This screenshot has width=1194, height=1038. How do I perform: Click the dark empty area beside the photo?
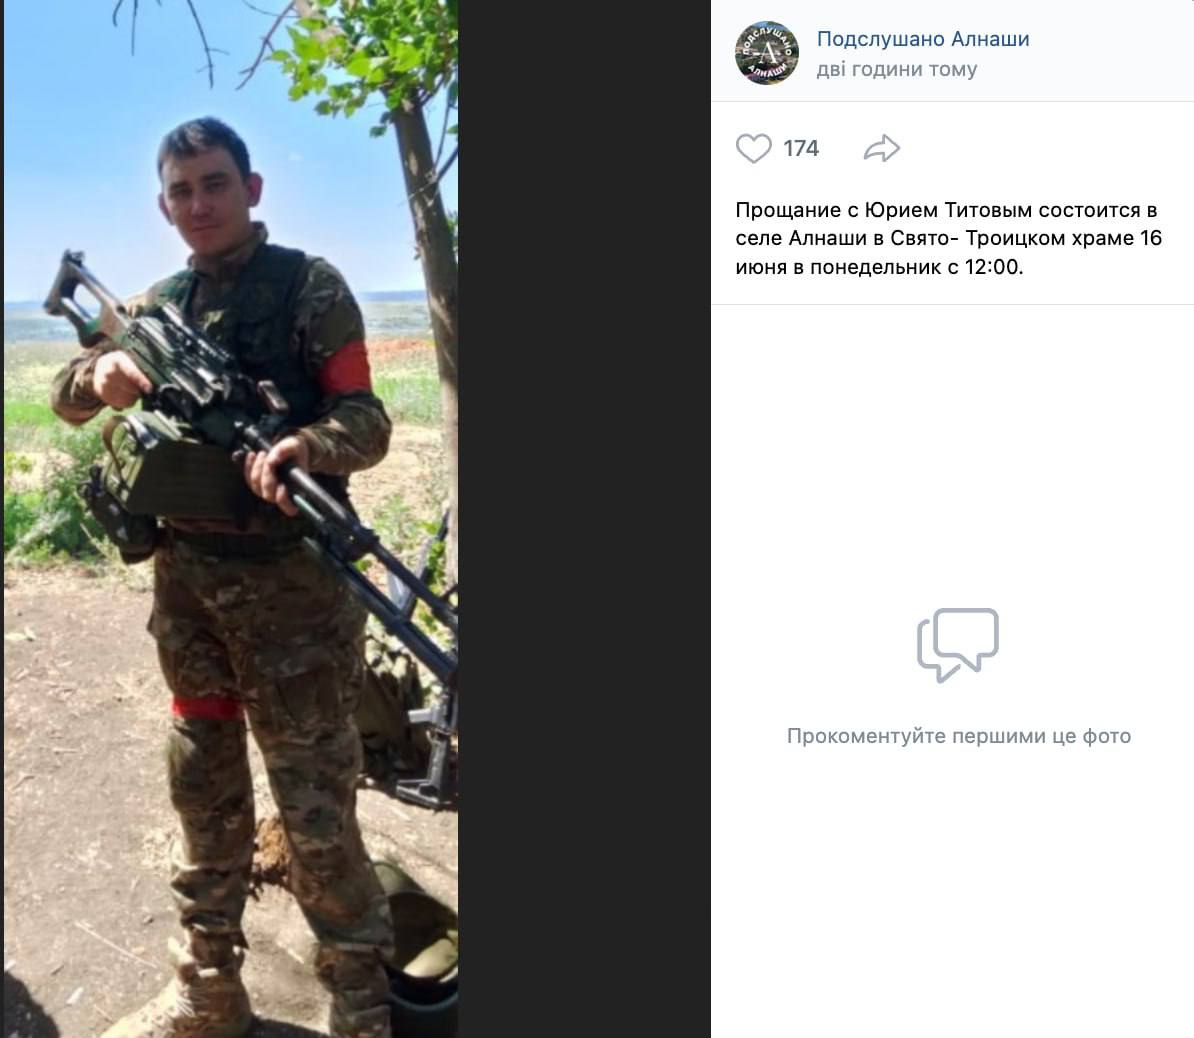point(584,519)
